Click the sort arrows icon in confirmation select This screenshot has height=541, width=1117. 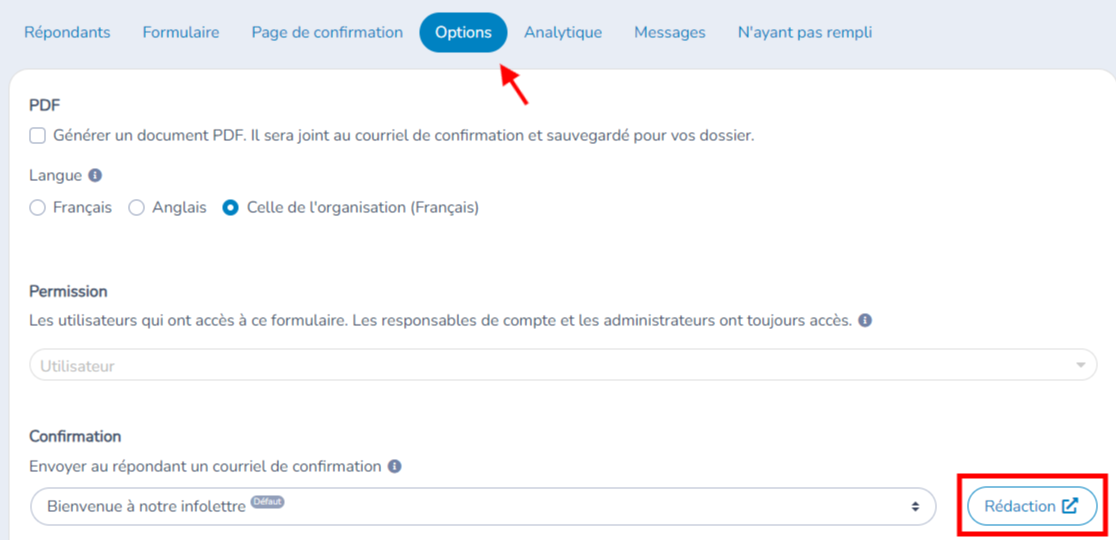(x=915, y=507)
